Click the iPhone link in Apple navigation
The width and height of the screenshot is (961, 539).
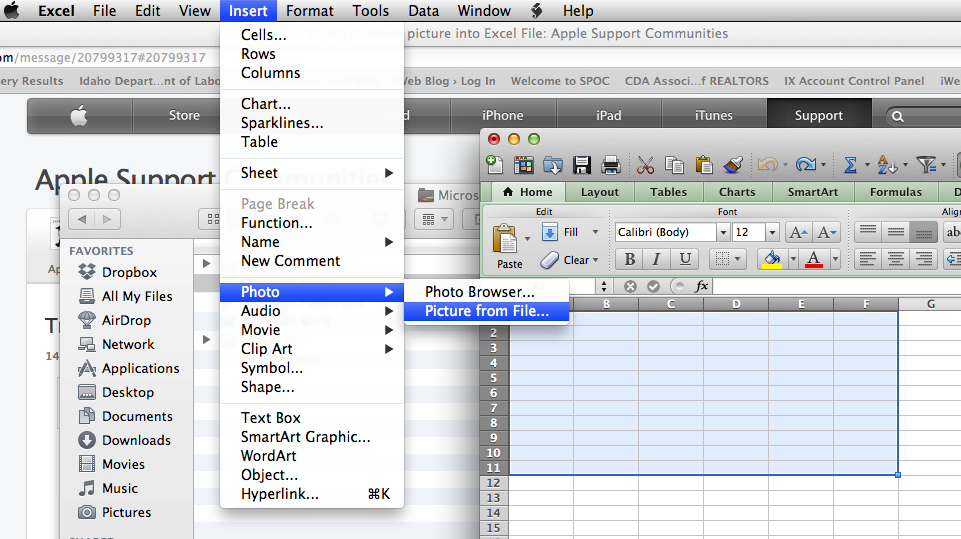(x=503, y=115)
